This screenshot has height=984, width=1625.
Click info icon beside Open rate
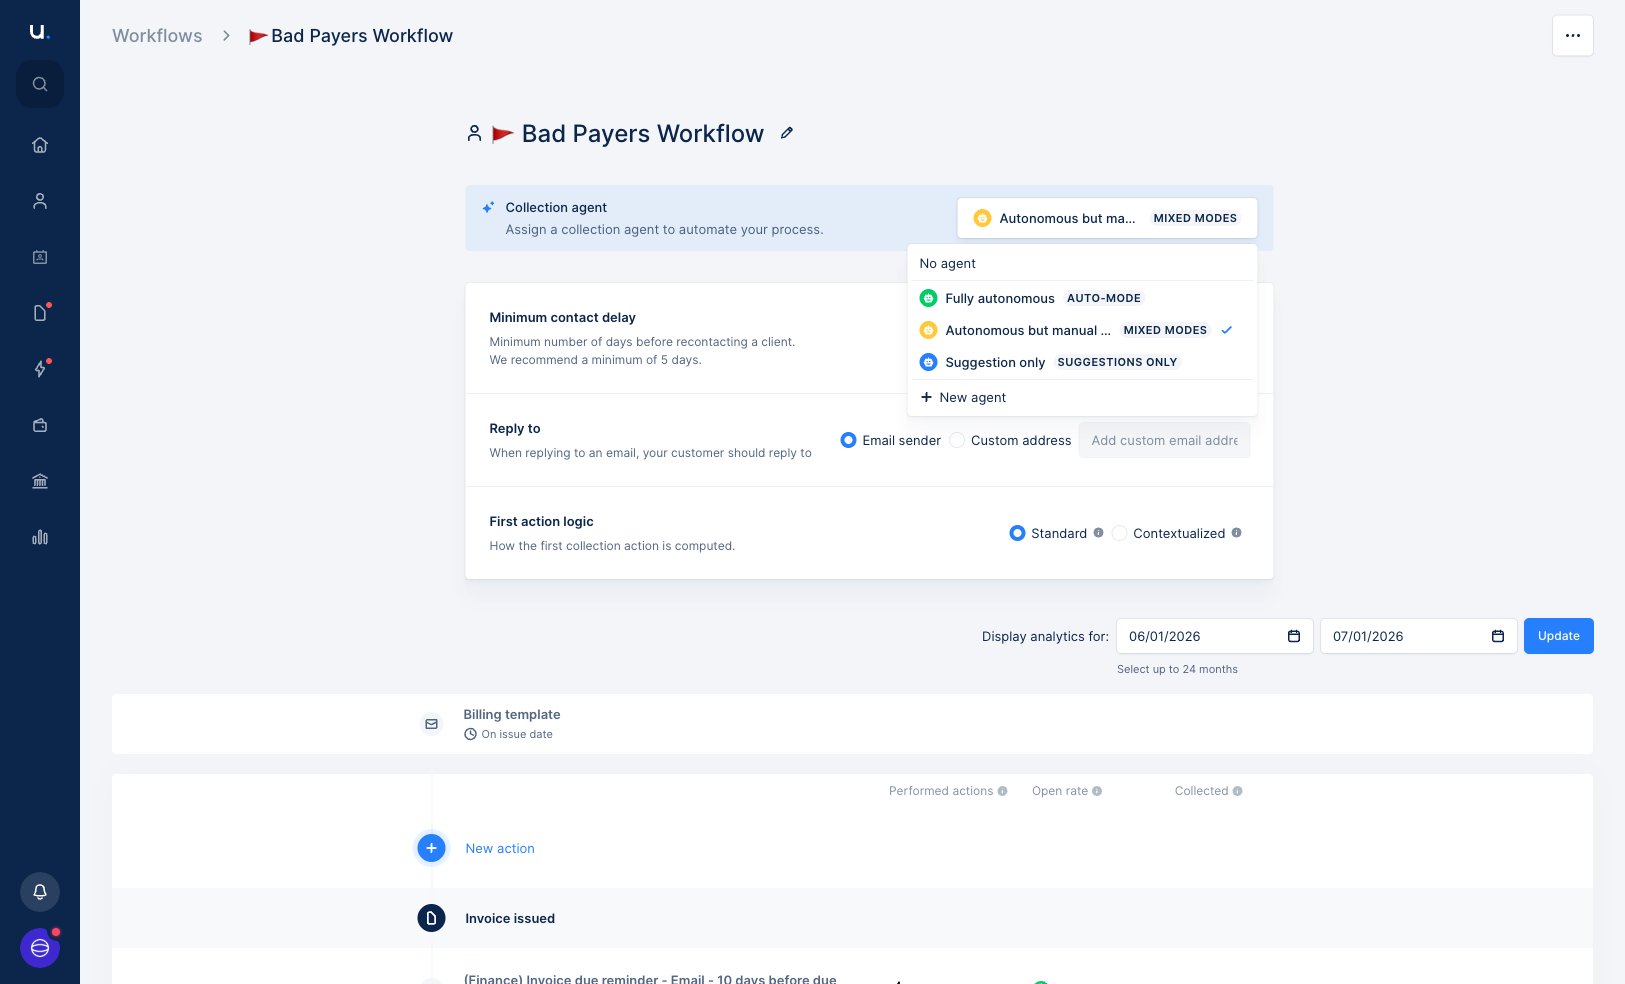click(x=1097, y=791)
